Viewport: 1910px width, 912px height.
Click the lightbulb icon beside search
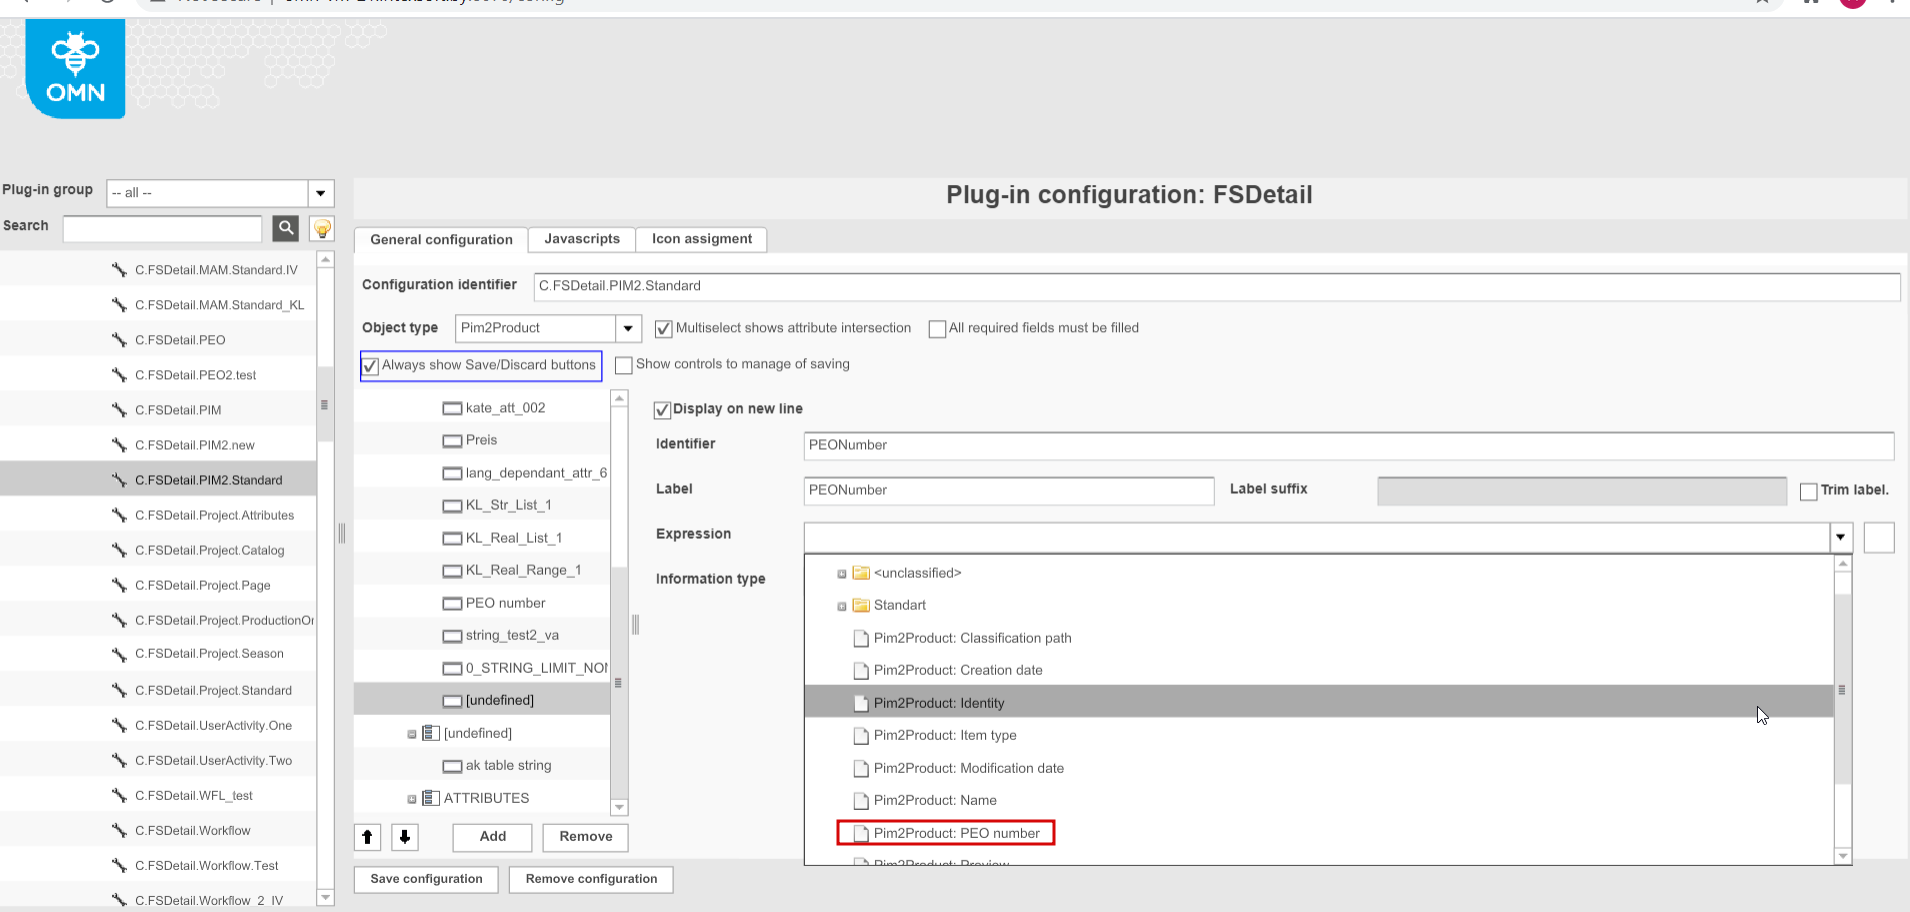321,228
